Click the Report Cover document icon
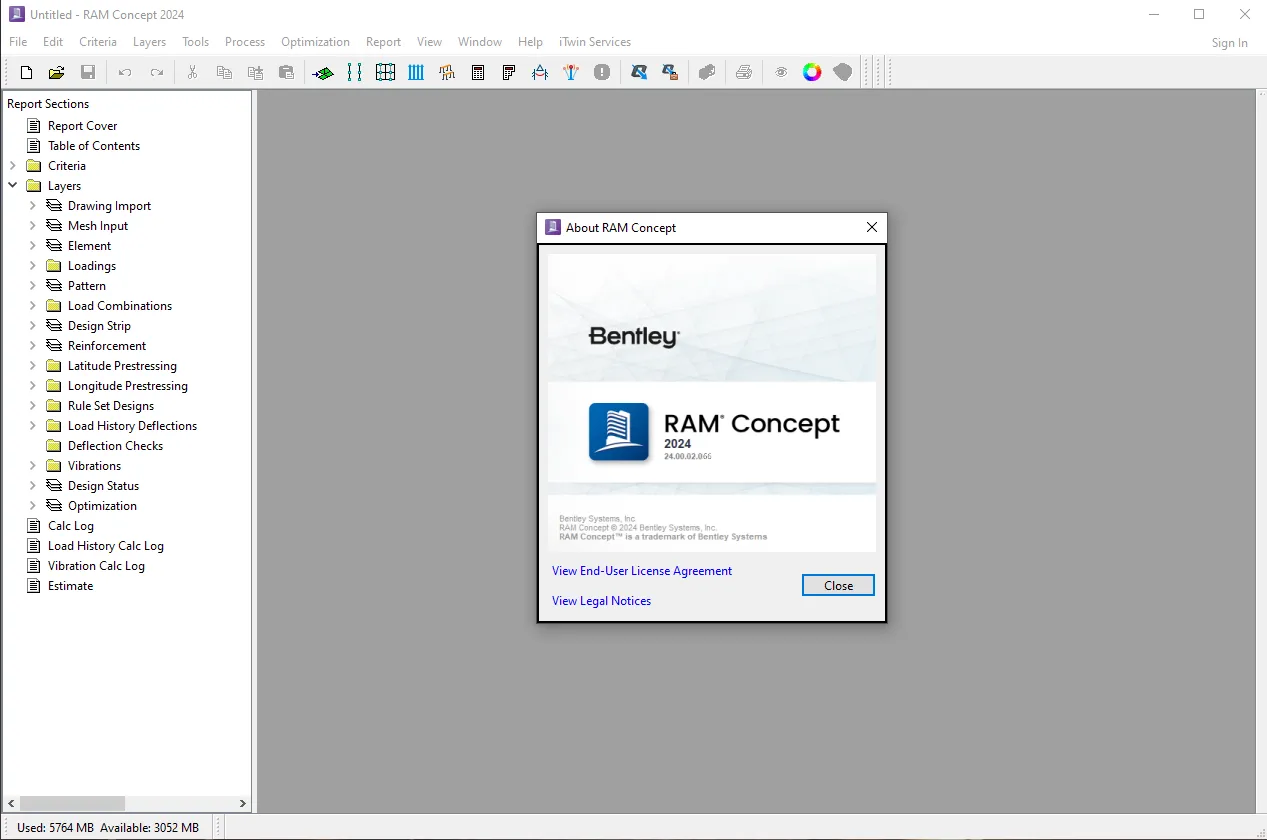1267x840 pixels. coord(34,126)
